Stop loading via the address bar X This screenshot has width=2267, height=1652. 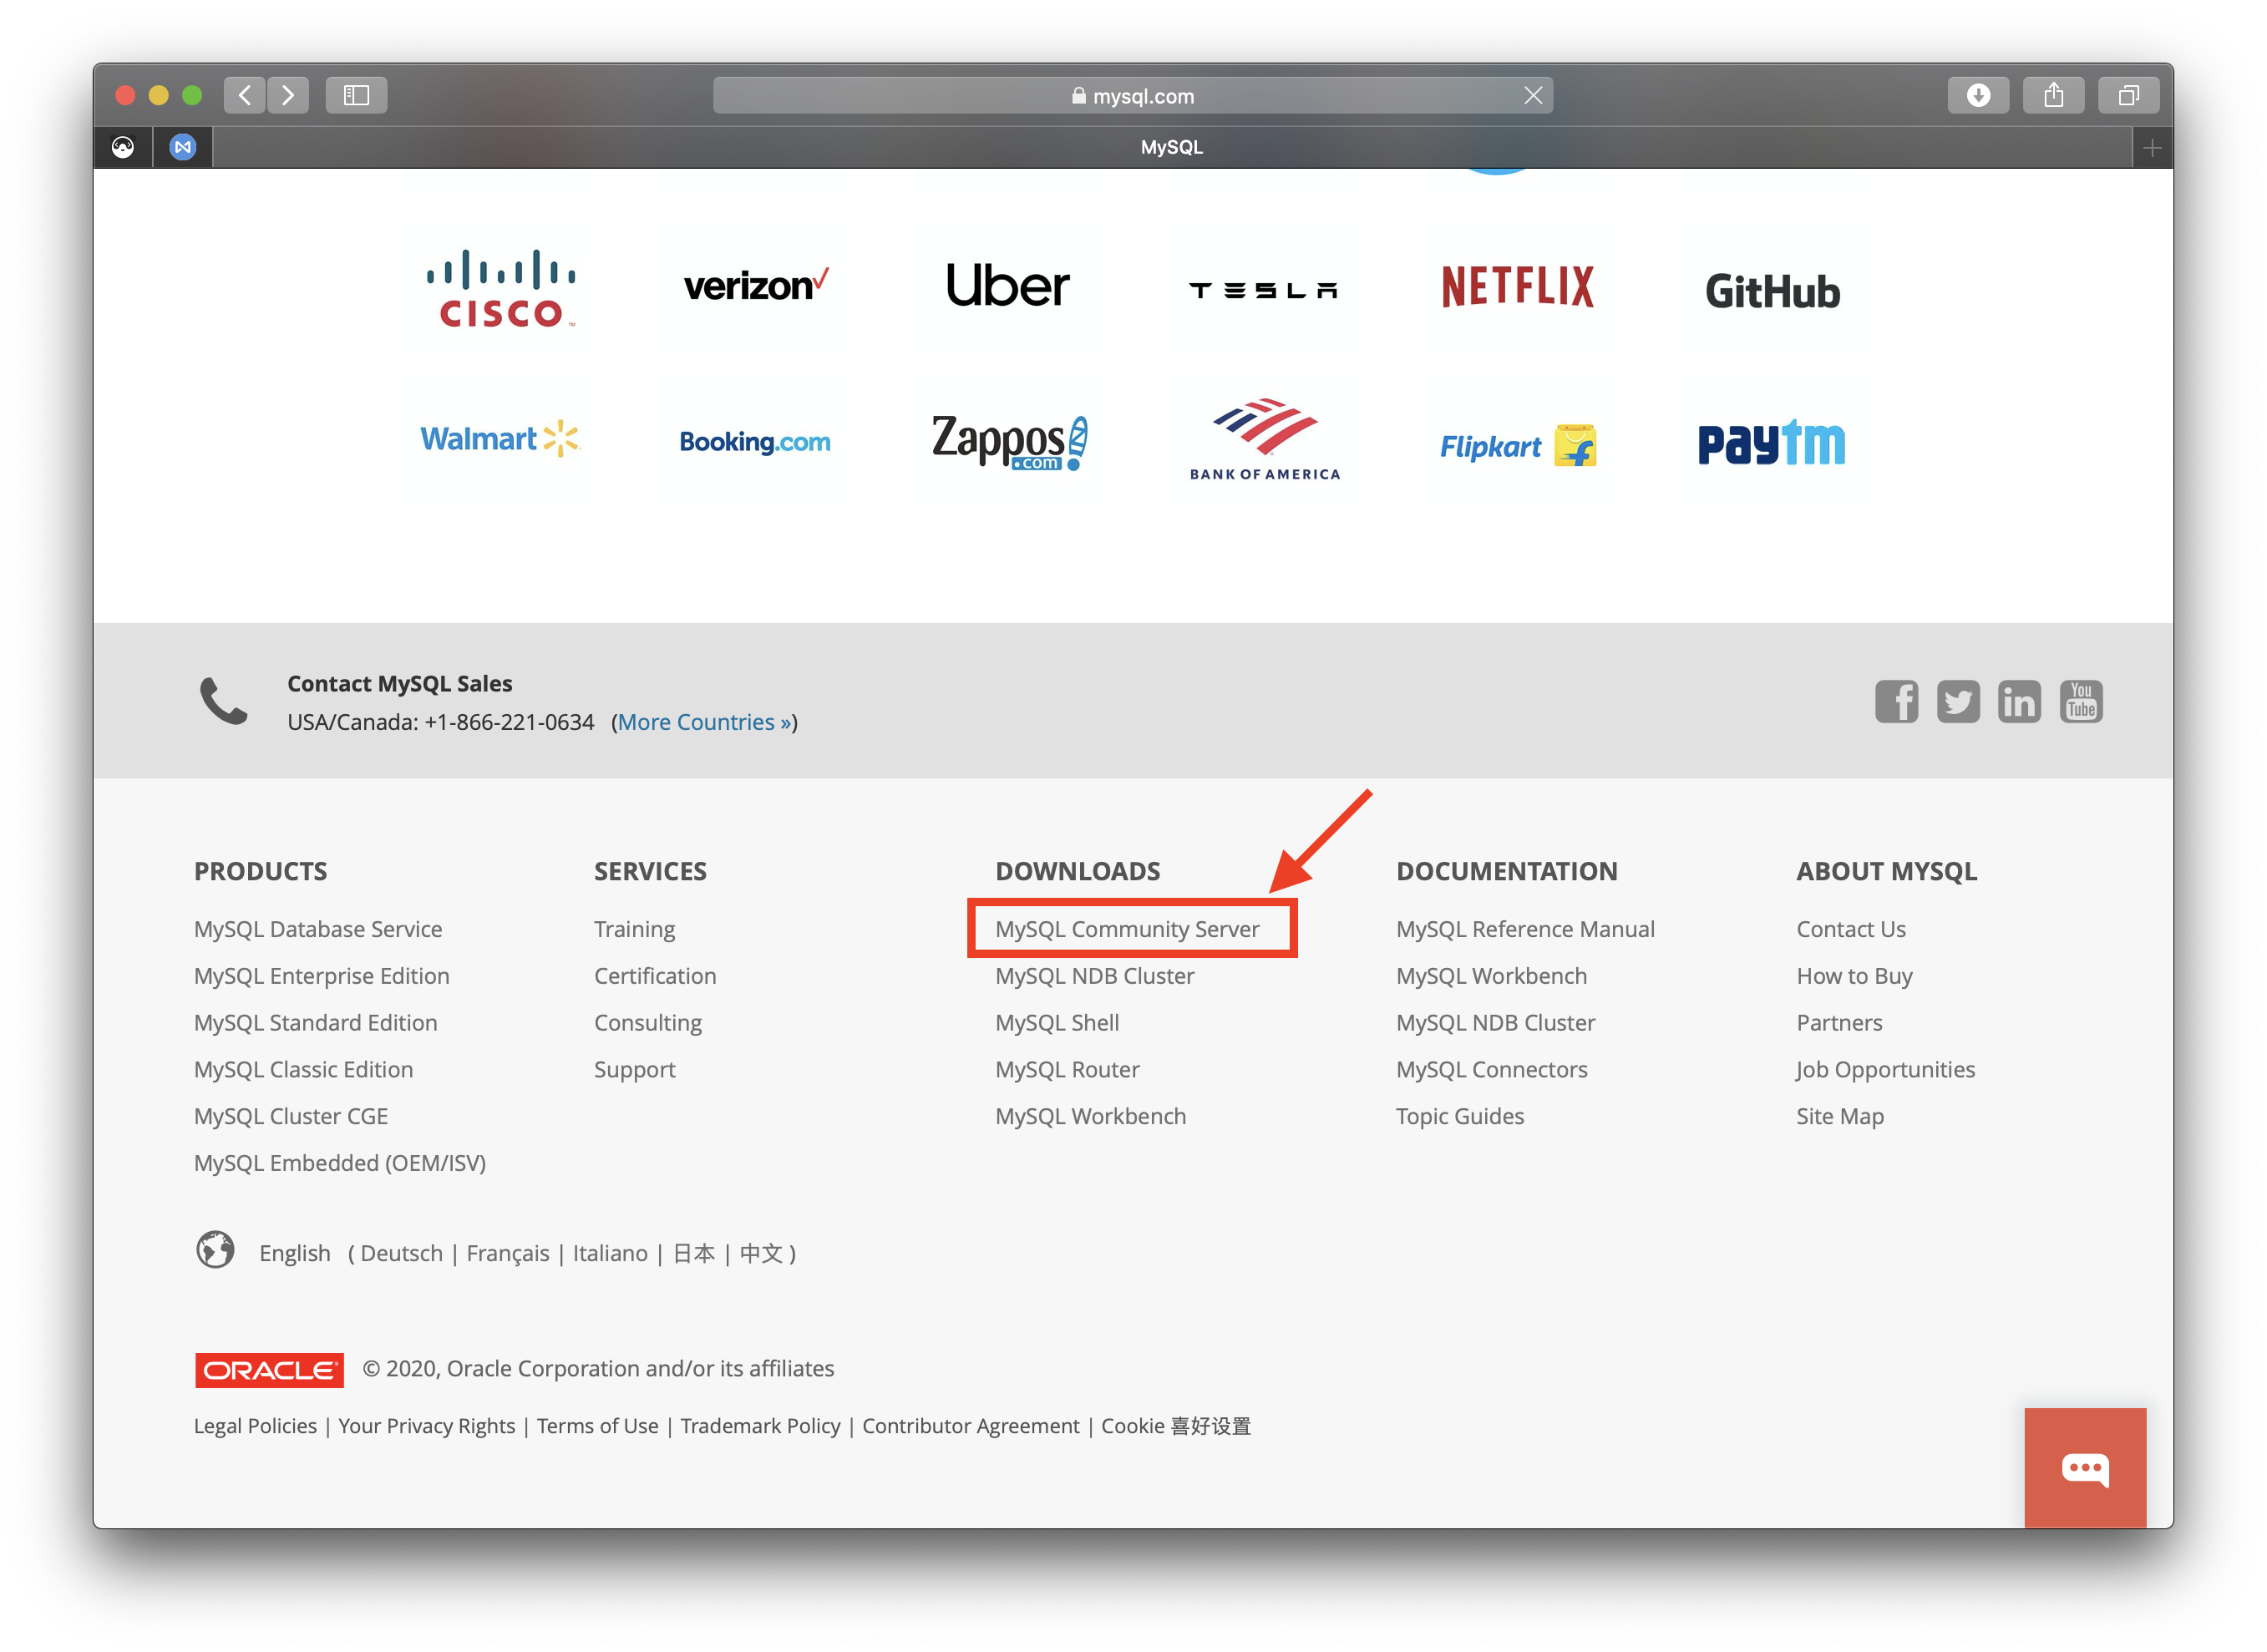[1532, 95]
